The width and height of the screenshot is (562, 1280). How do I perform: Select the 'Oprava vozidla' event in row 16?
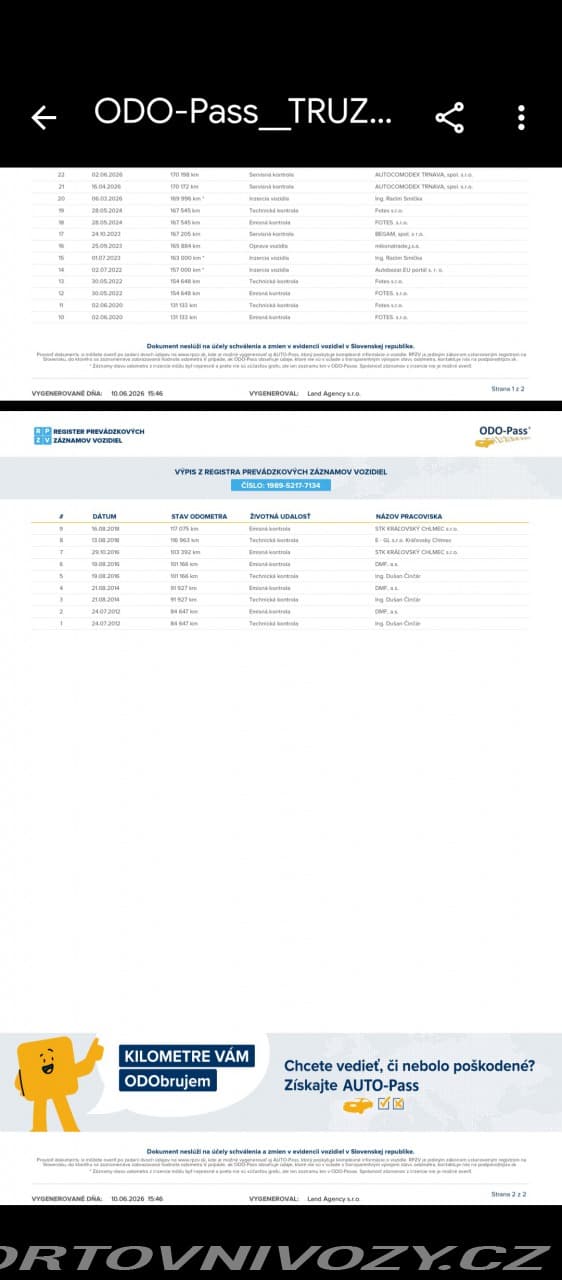point(268,246)
